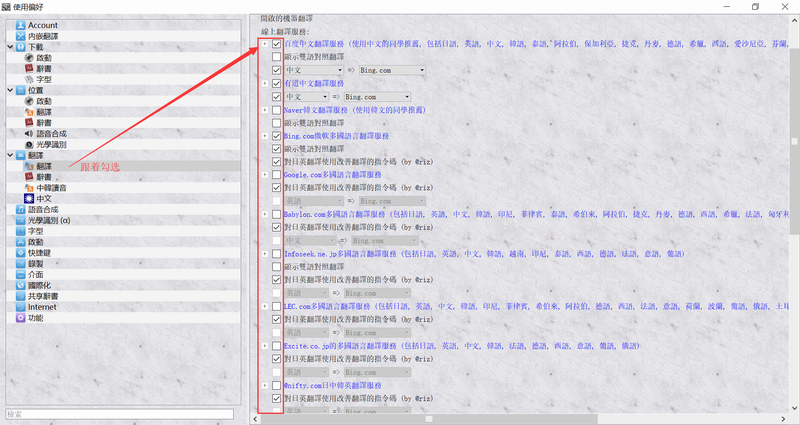The height and width of the screenshot is (425, 800).
Task: Open 百度中文 target engine Bing.com dropdown
Action: click(392, 70)
